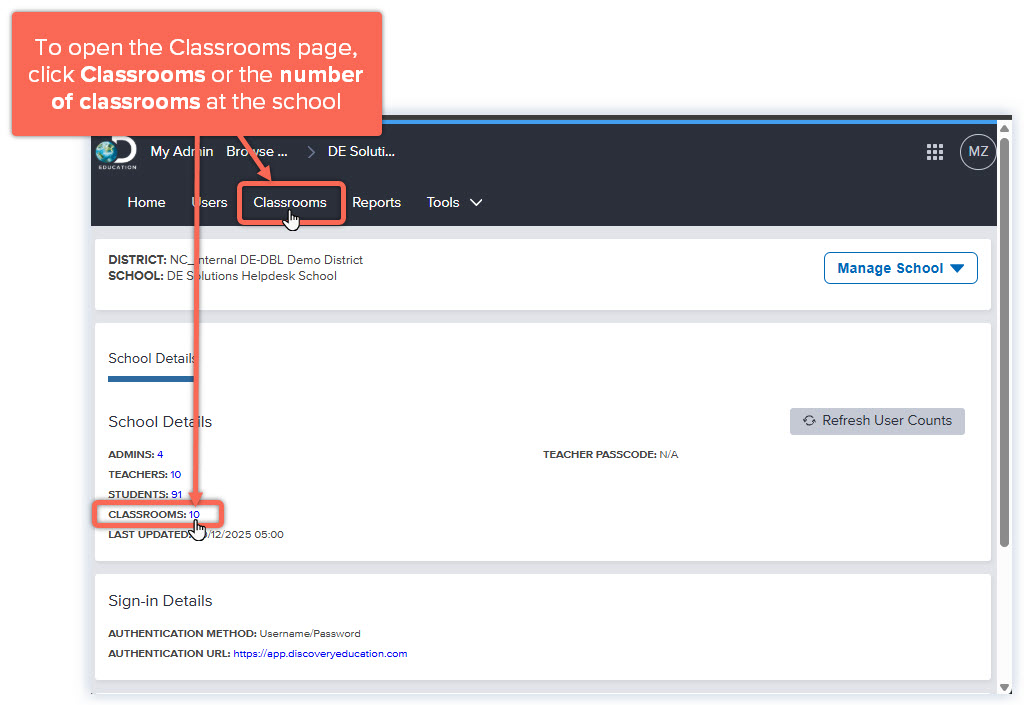
Task: Open the Classrooms navigation item
Action: point(290,202)
